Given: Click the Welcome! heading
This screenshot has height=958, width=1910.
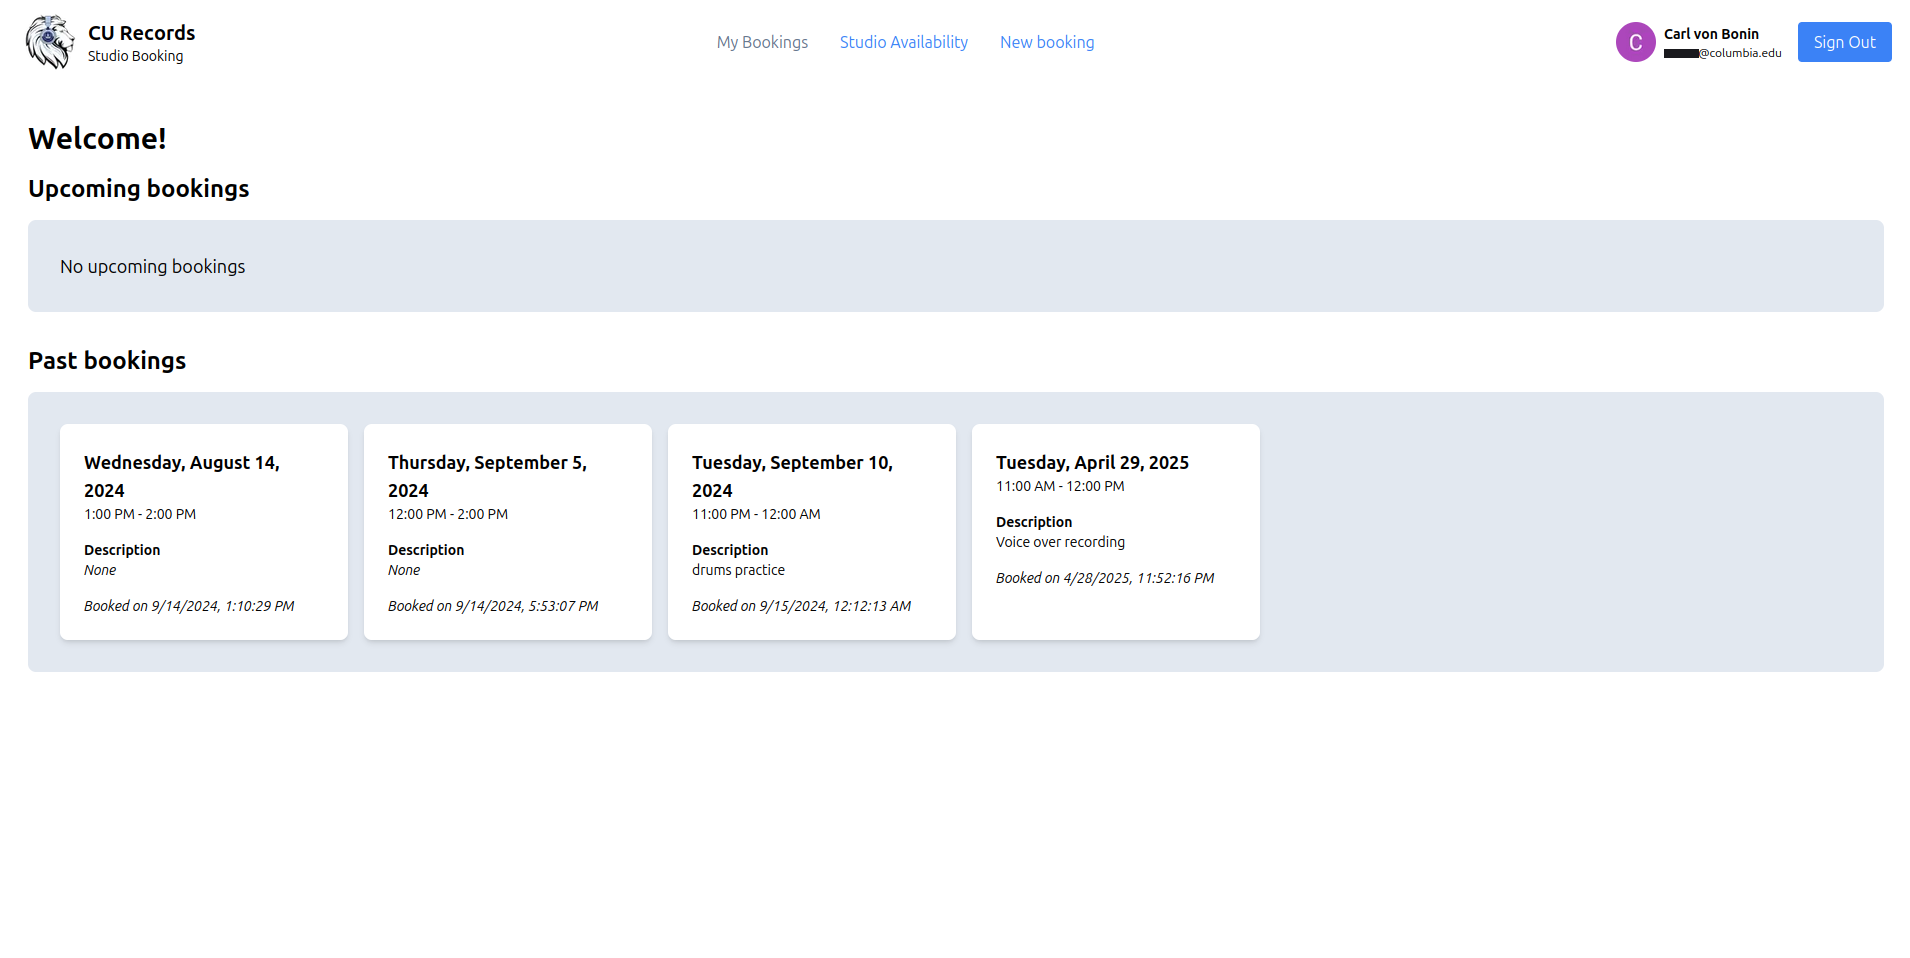Looking at the screenshot, I should coord(97,138).
